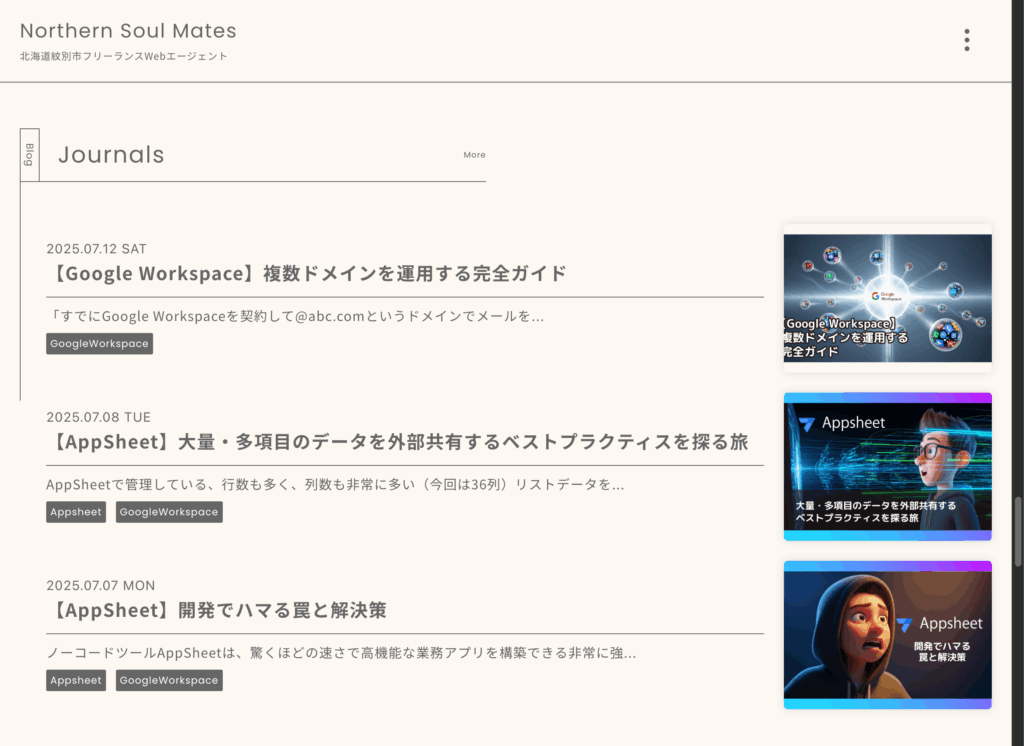Click the 2025.07.07 MON date text

(x=101, y=585)
